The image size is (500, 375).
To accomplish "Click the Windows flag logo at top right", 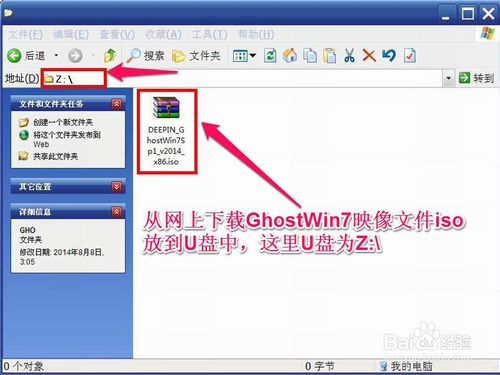I will (x=487, y=34).
